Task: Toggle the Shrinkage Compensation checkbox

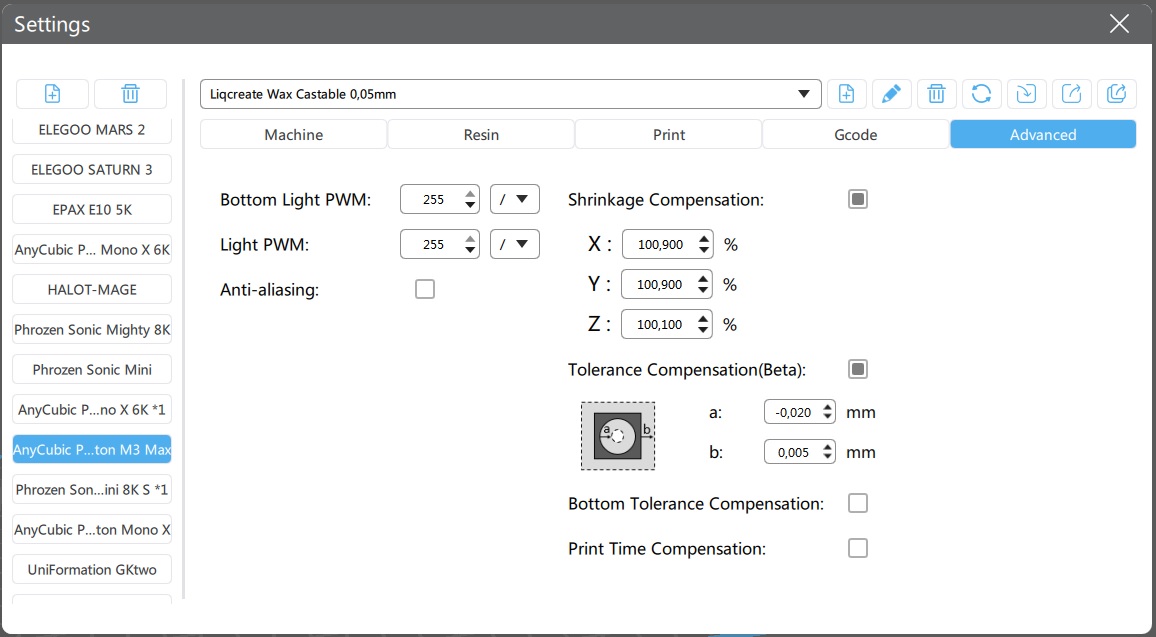Action: point(857,199)
